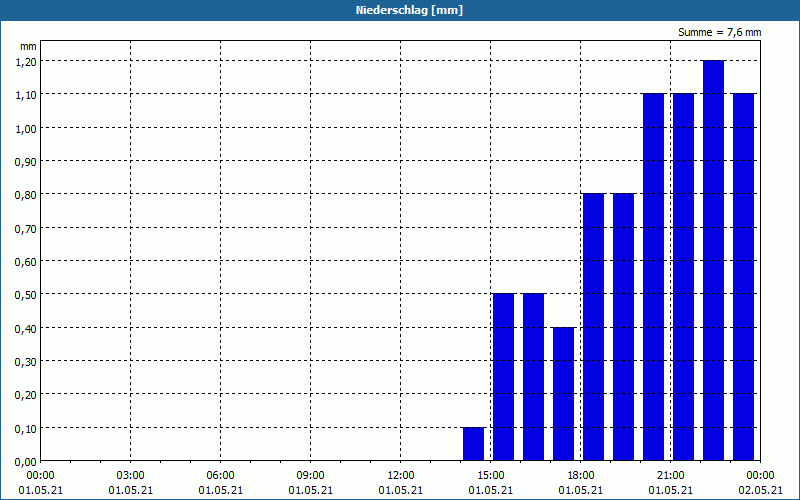Click the Niederschlag [mm] chart title
Viewport: 800px width, 500px height.
(409, 10)
